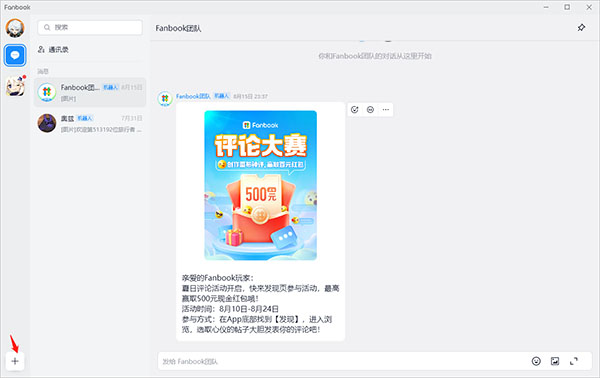Screen dimensions: 600x378
Task: Click the message text starting 亲爱的Fanbook玩家
Action: point(261,304)
